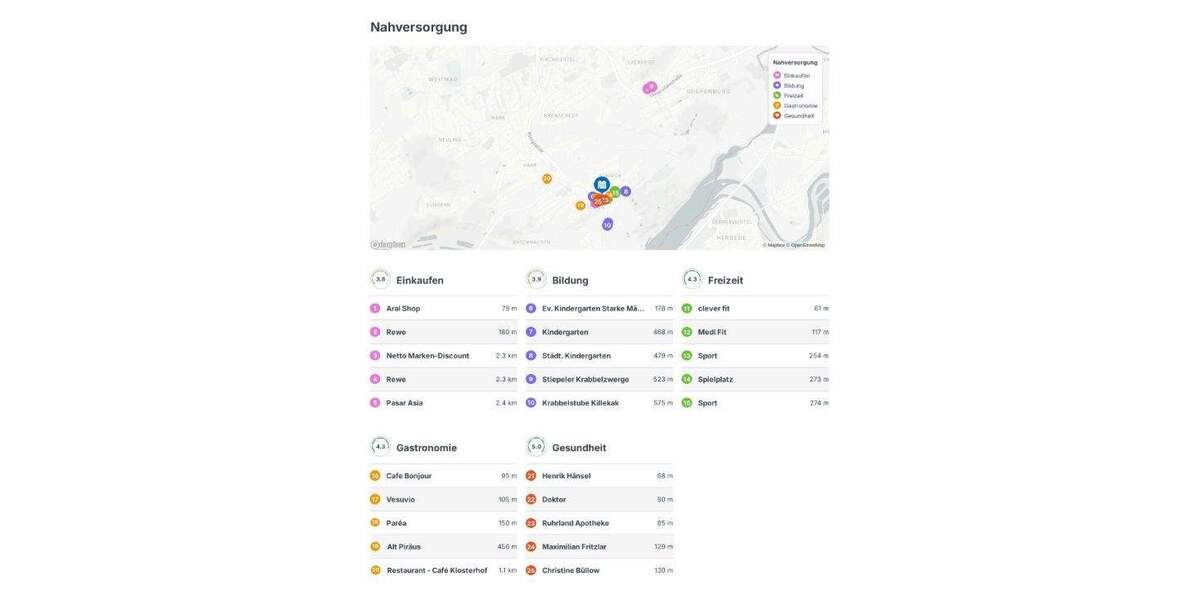Viewport: 1200px width, 600px height.
Task: Click map marker number 20
Action: pos(547,179)
